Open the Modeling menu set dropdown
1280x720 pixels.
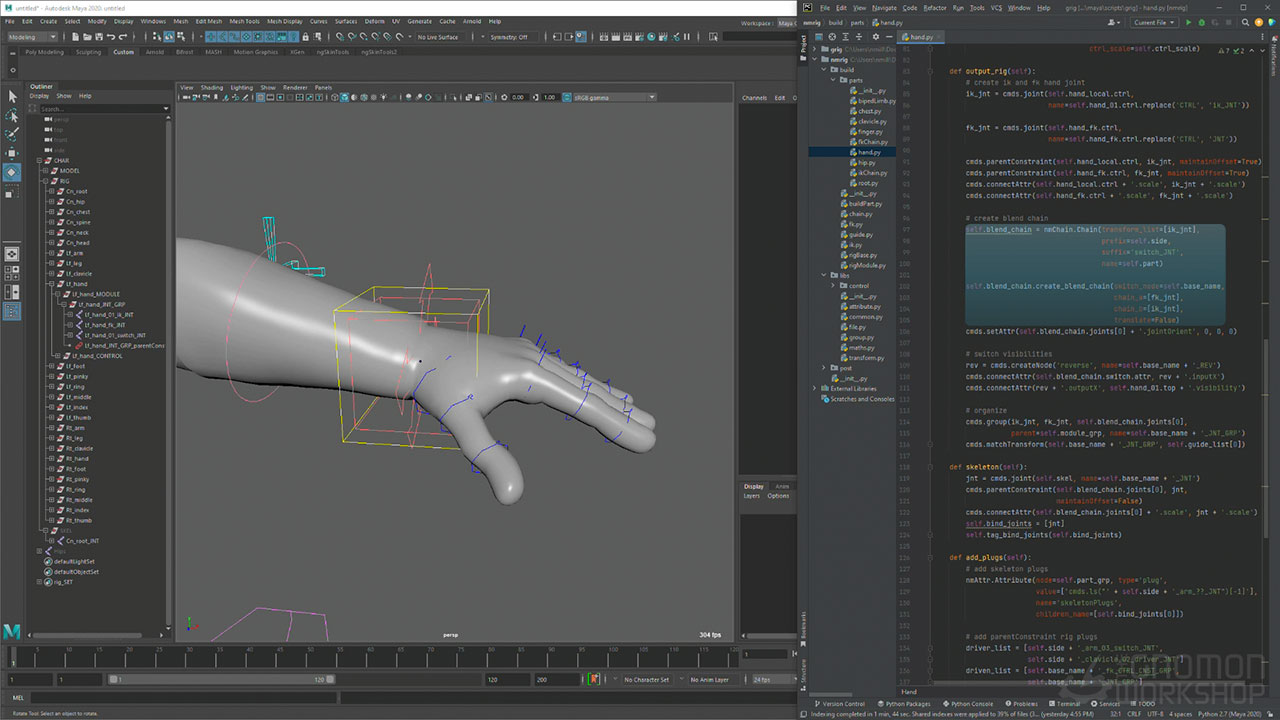[33, 37]
